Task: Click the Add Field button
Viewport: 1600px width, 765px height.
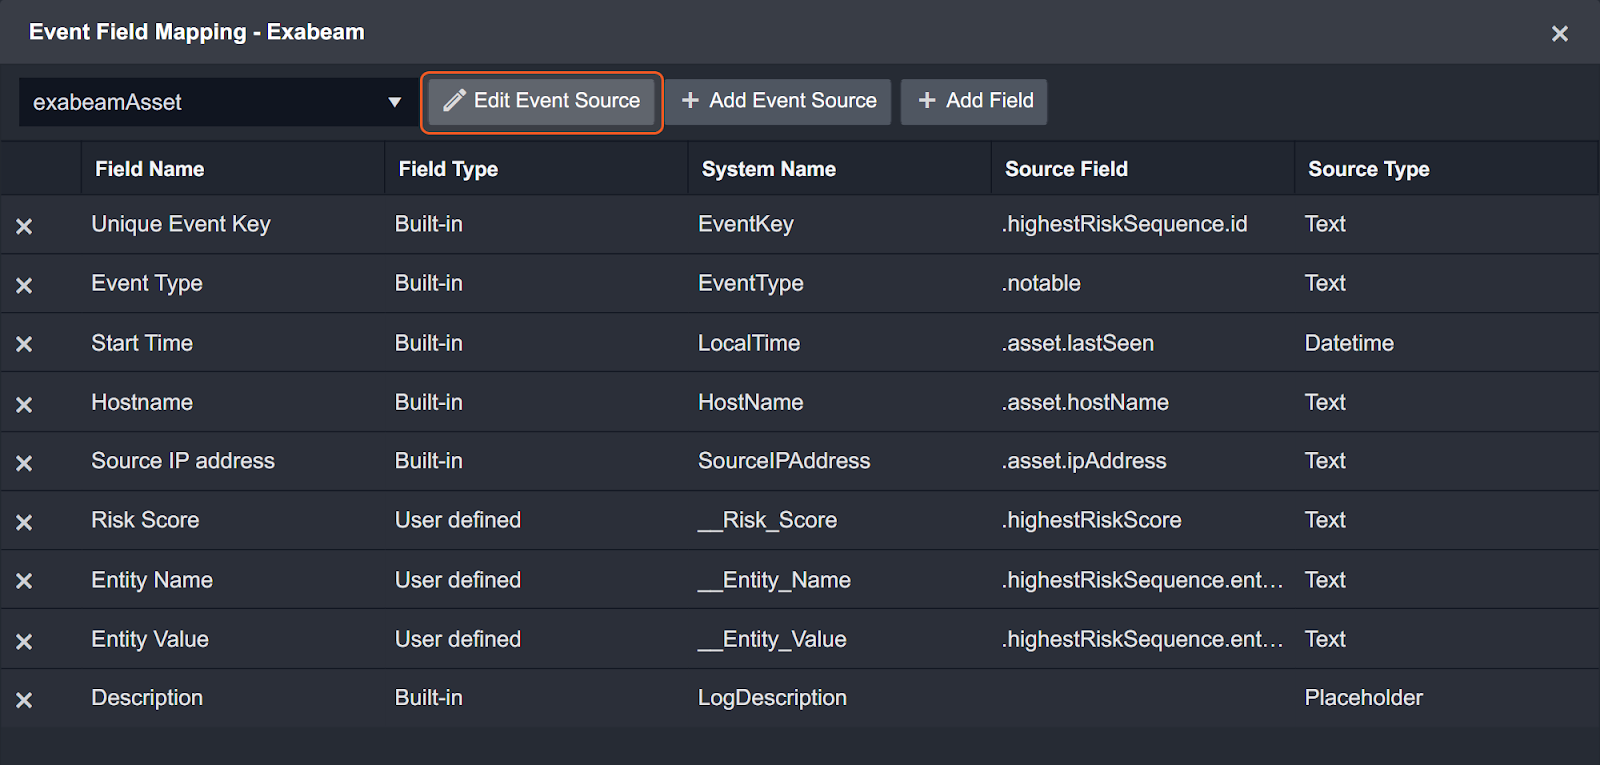Action: point(974,101)
